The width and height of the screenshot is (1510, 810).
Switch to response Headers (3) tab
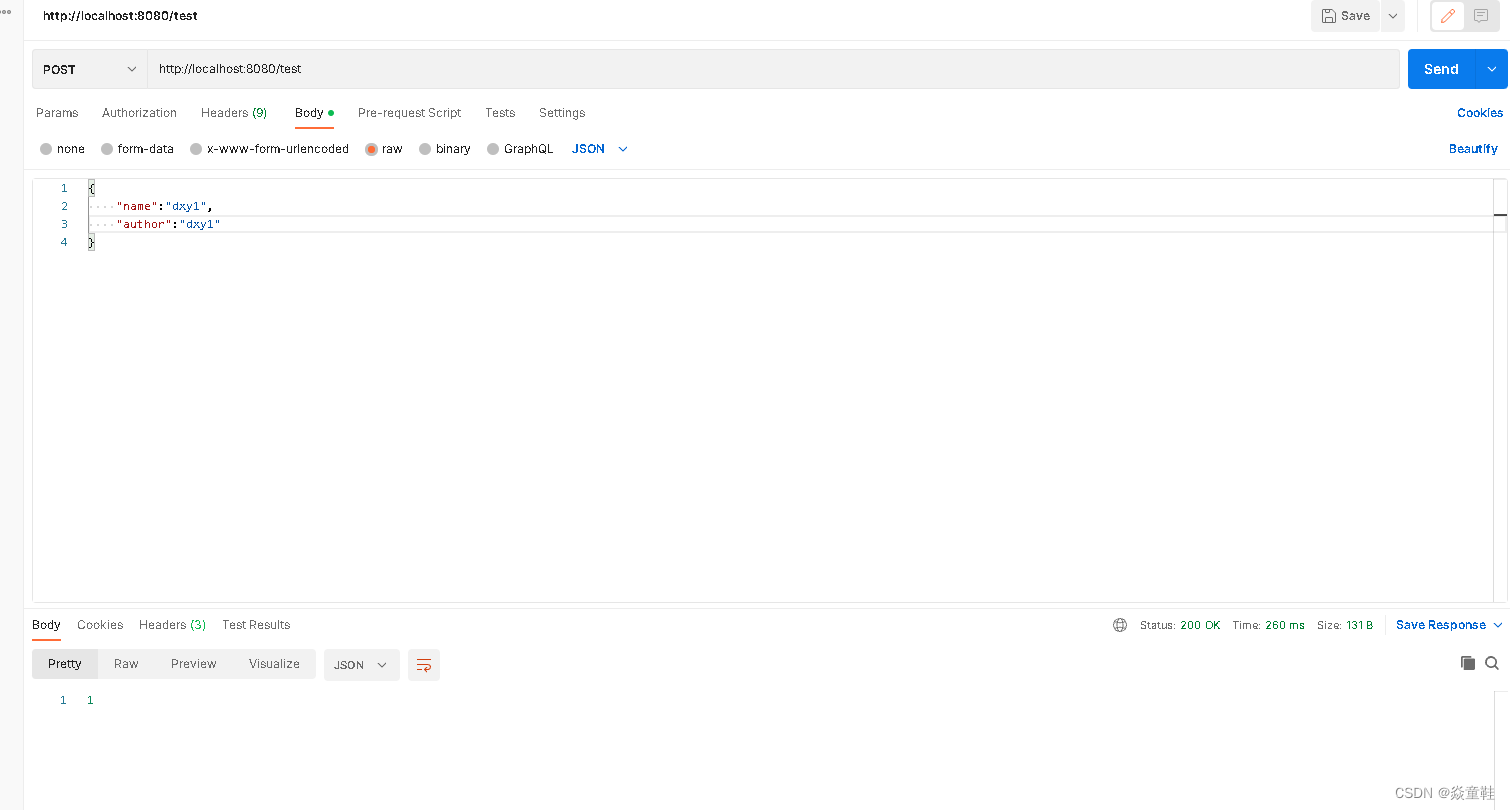point(172,625)
